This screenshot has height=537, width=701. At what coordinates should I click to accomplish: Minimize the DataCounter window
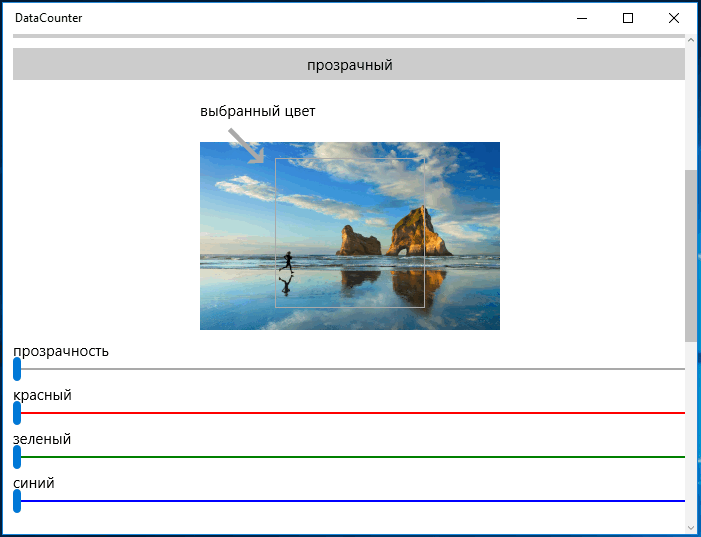pyautogui.click(x=582, y=18)
